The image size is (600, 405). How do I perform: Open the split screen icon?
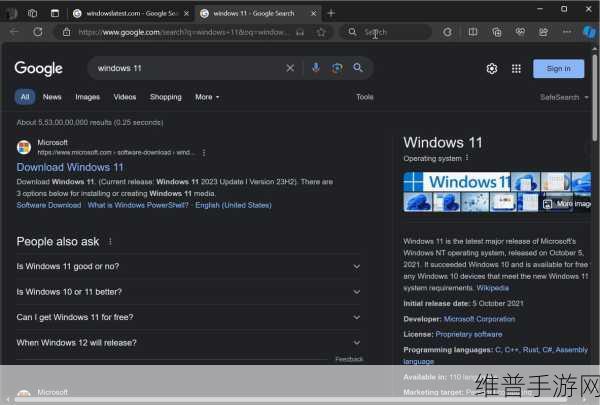473,32
